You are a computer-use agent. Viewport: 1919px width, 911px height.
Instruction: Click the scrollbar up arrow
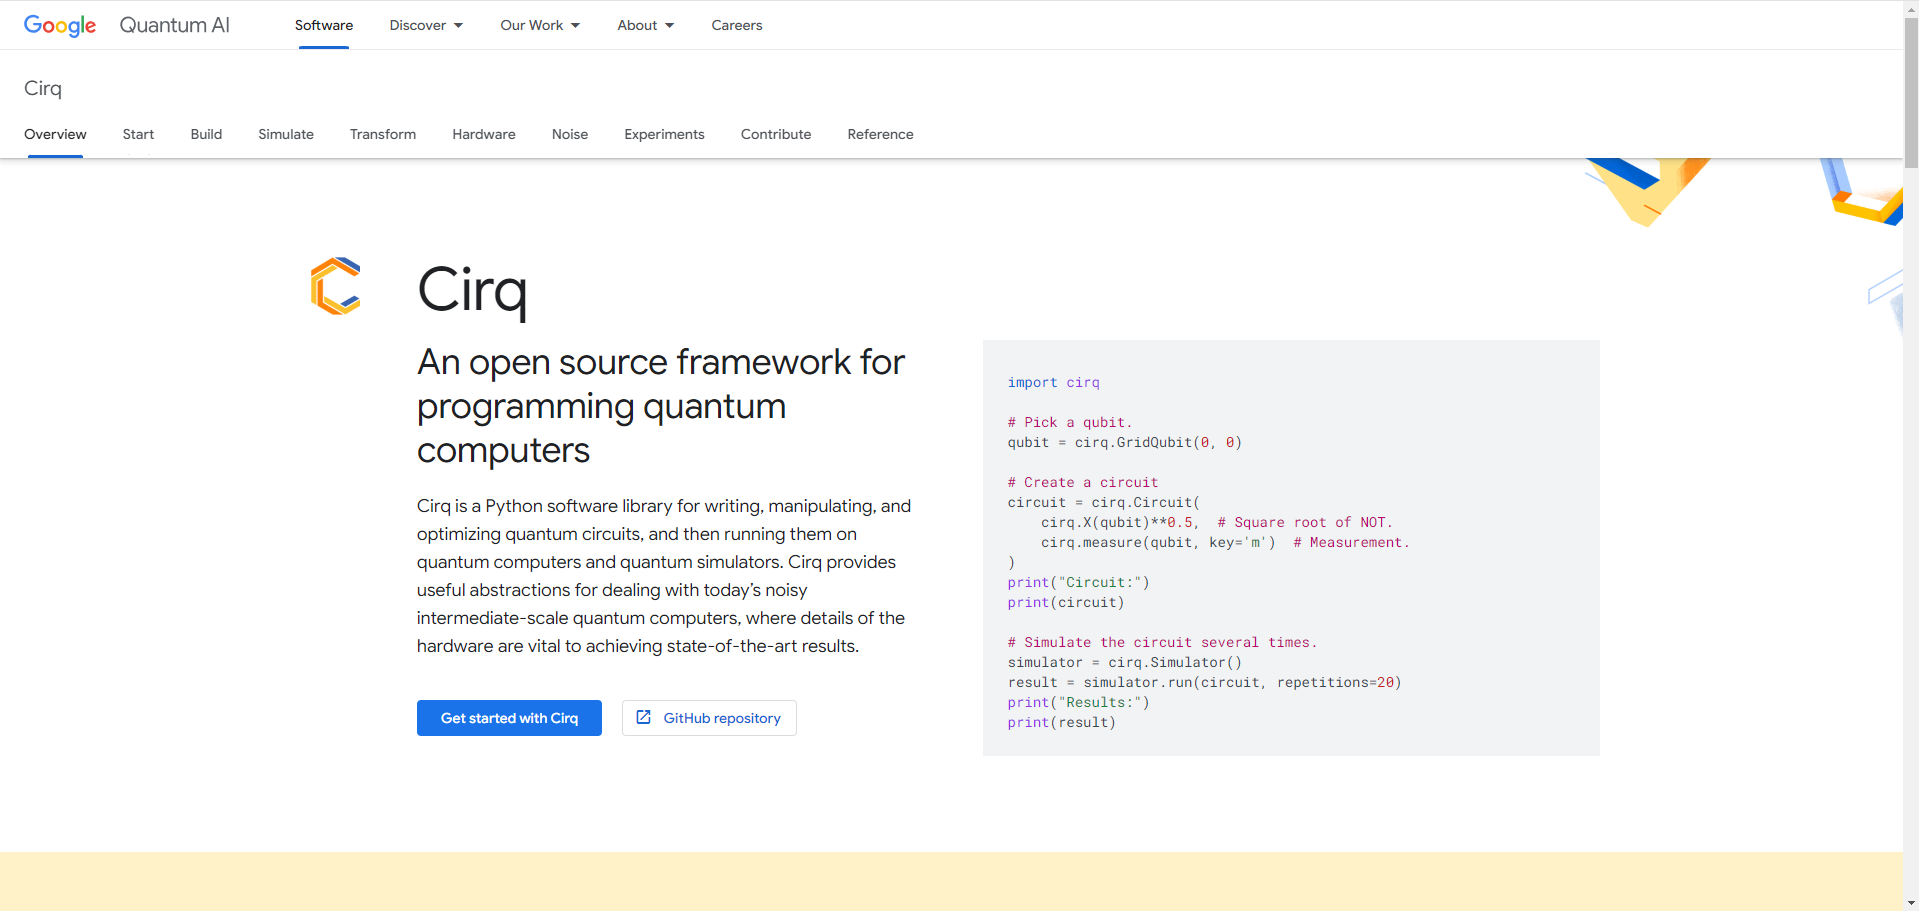pos(1911,8)
